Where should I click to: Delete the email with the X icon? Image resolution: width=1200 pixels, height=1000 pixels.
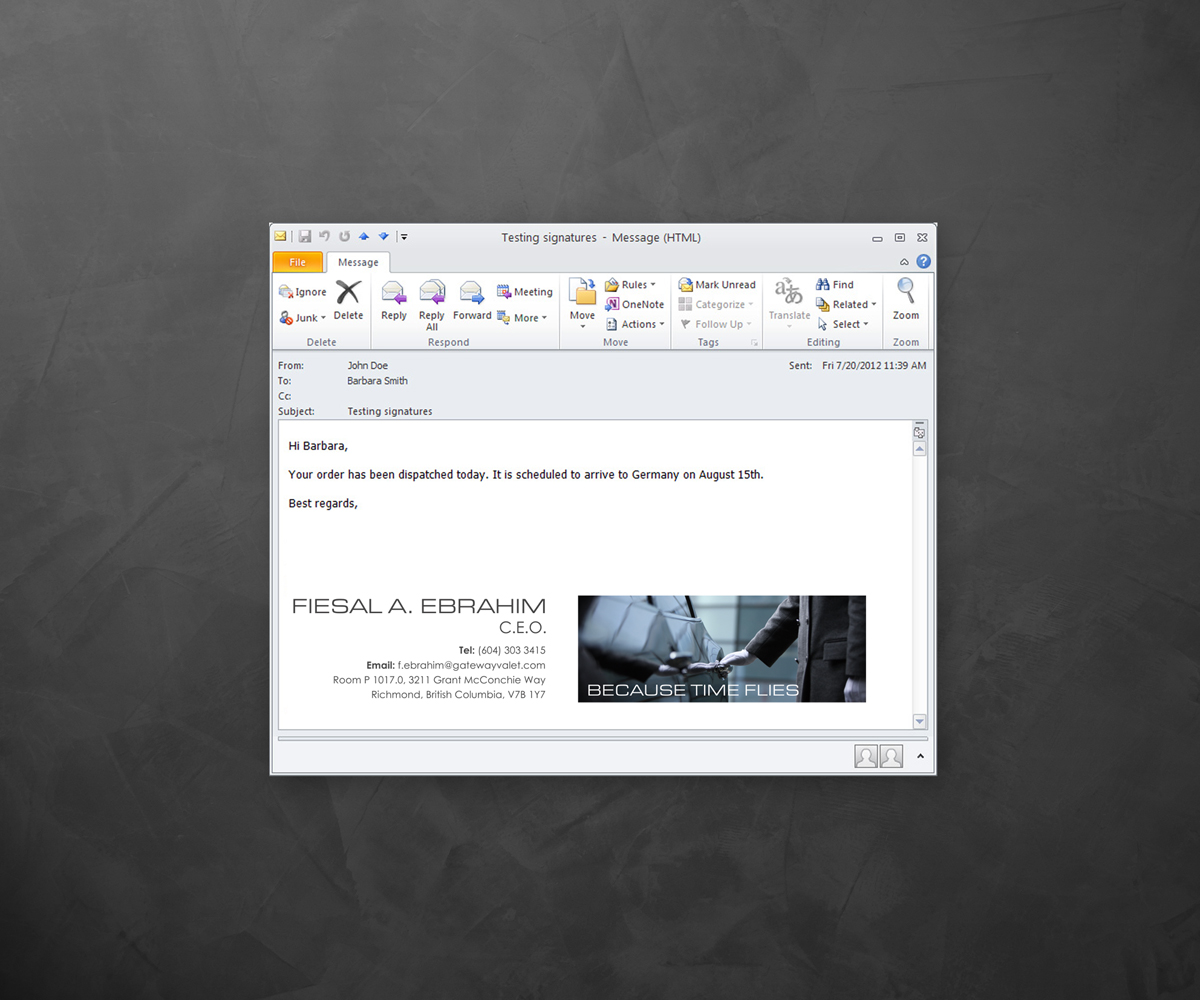pyautogui.click(x=348, y=293)
